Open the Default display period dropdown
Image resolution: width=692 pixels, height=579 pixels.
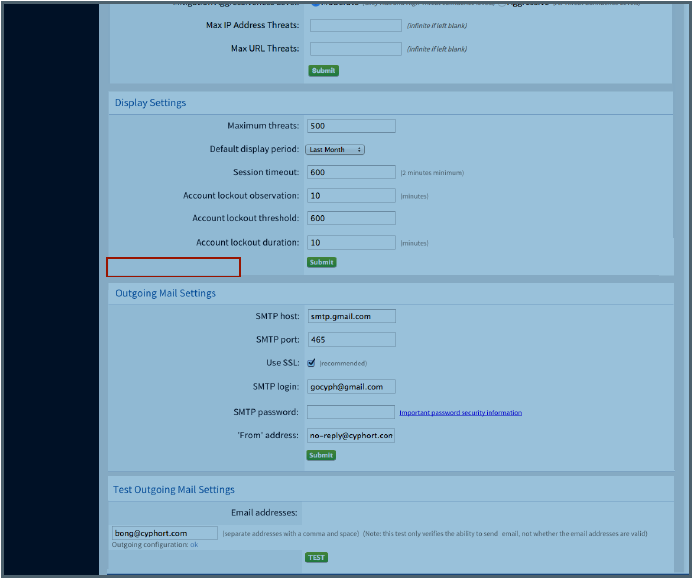tap(335, 150)
